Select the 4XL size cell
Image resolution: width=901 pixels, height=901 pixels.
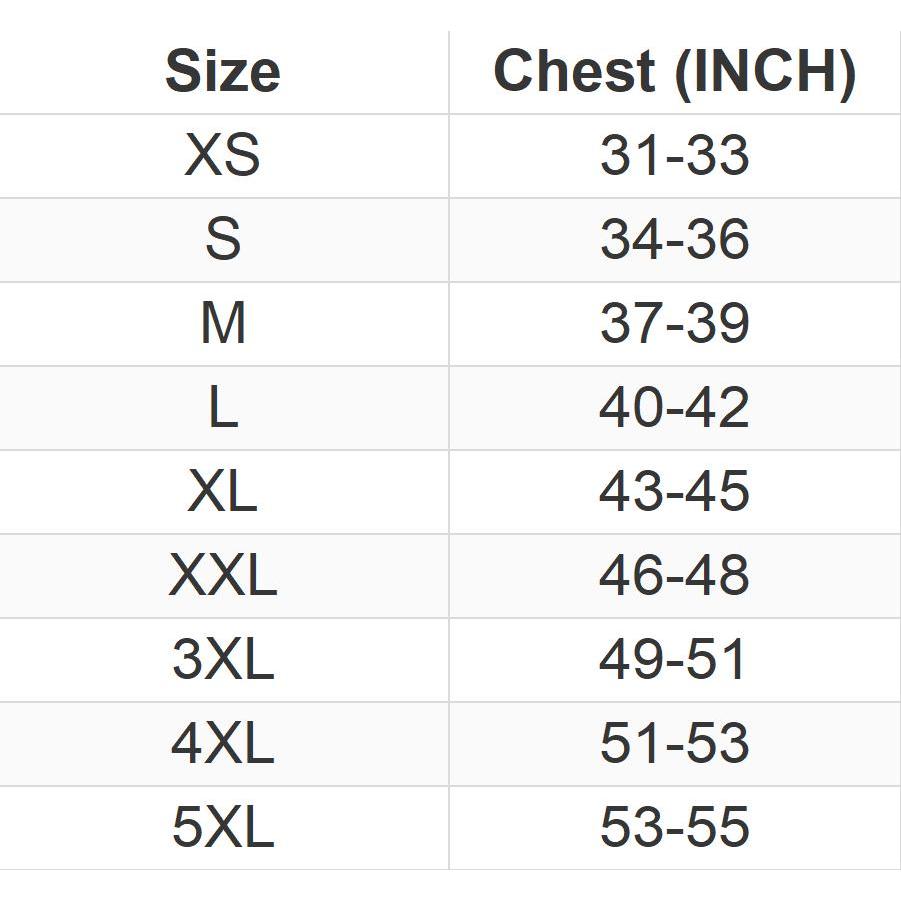(x=222, y=744)
